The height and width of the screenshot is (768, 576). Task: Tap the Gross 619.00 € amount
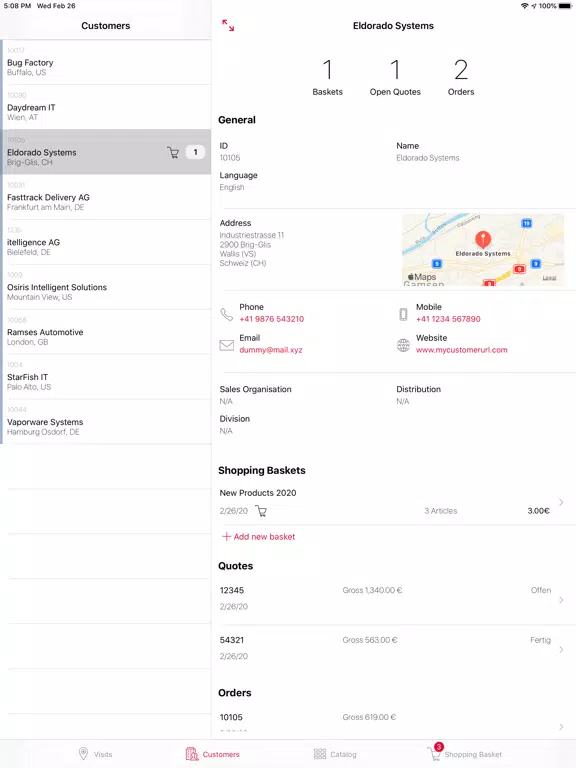click(x=369, y=717)
